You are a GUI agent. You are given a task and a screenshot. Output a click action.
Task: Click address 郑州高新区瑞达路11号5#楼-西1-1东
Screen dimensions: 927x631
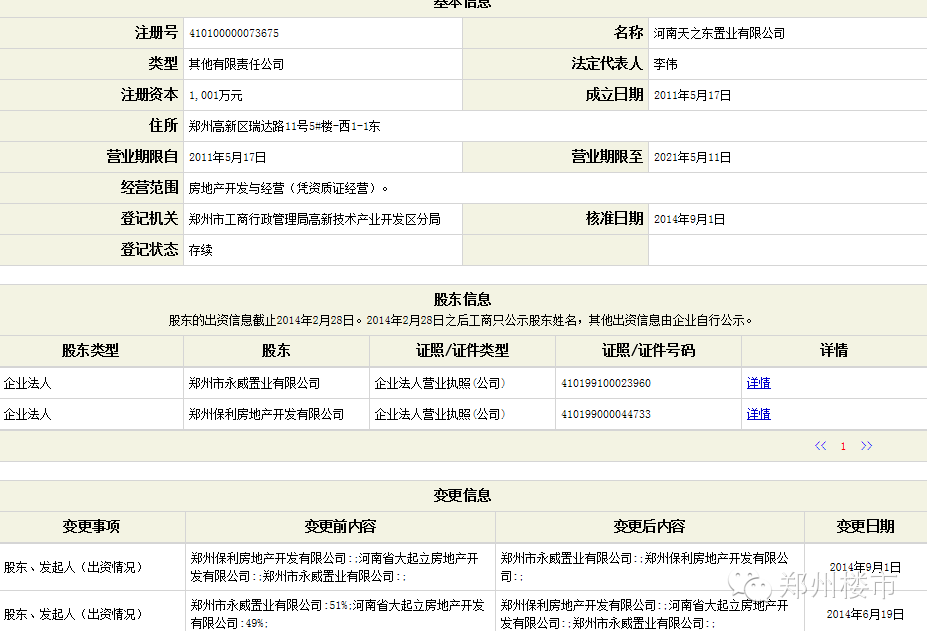(x=284, y=126)
